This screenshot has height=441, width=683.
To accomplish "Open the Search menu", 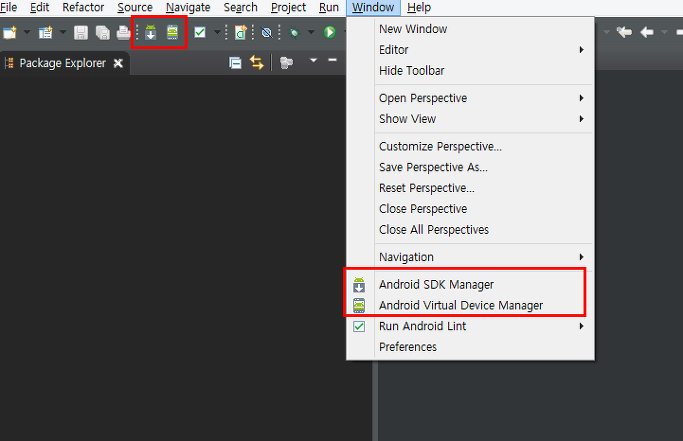I will 240,7.
